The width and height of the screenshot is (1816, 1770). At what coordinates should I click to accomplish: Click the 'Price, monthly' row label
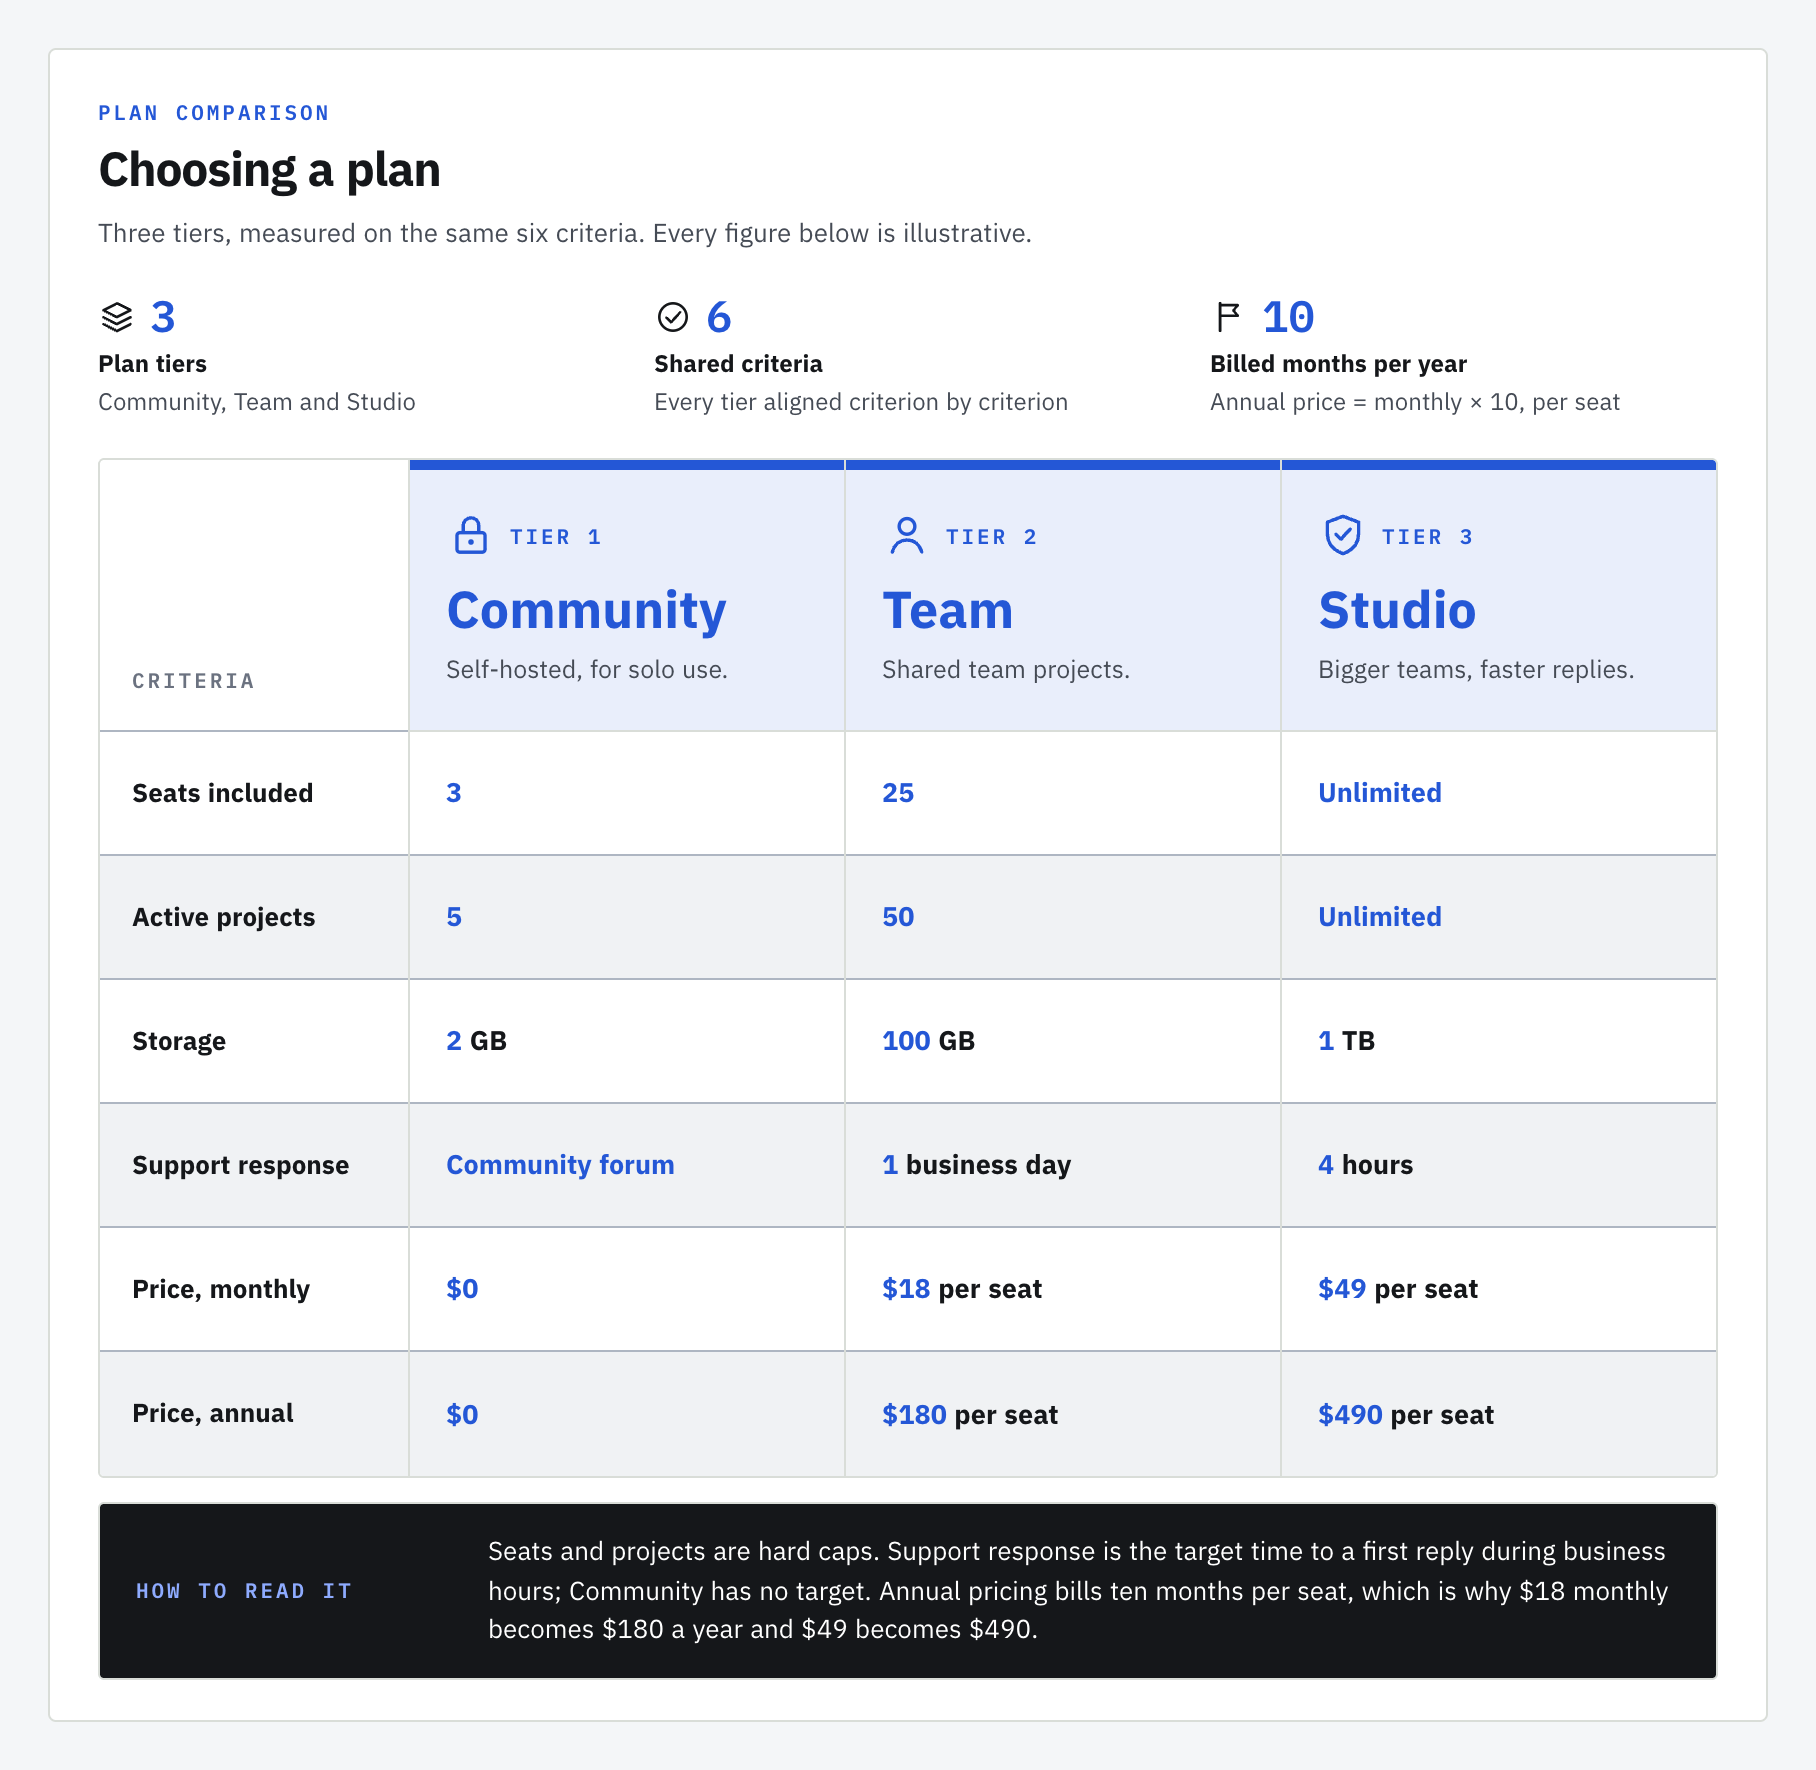(221, 1289)
